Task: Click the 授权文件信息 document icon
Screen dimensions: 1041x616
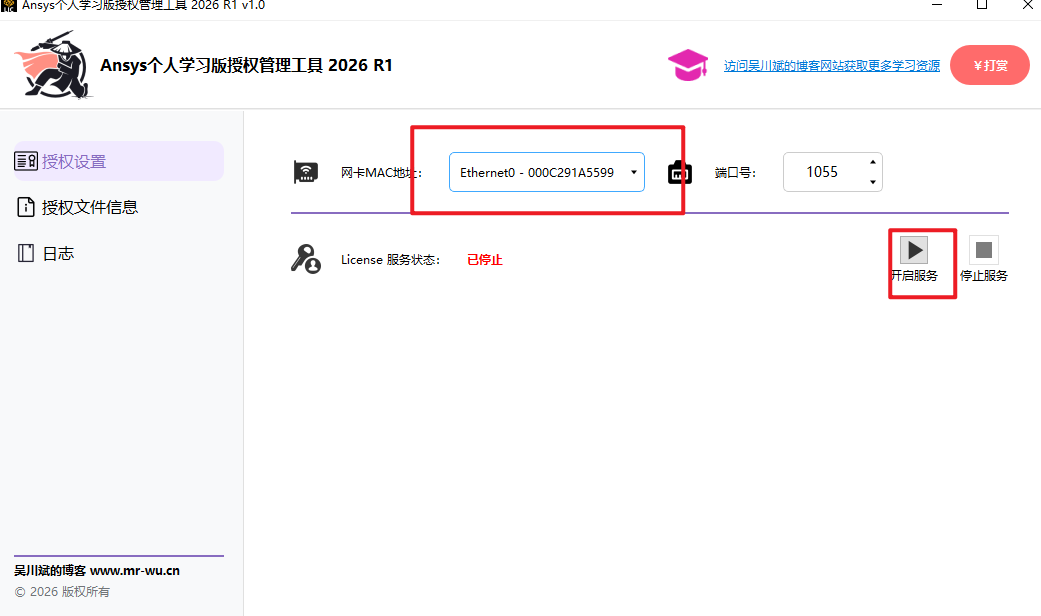Action: [x=26, y=207]
